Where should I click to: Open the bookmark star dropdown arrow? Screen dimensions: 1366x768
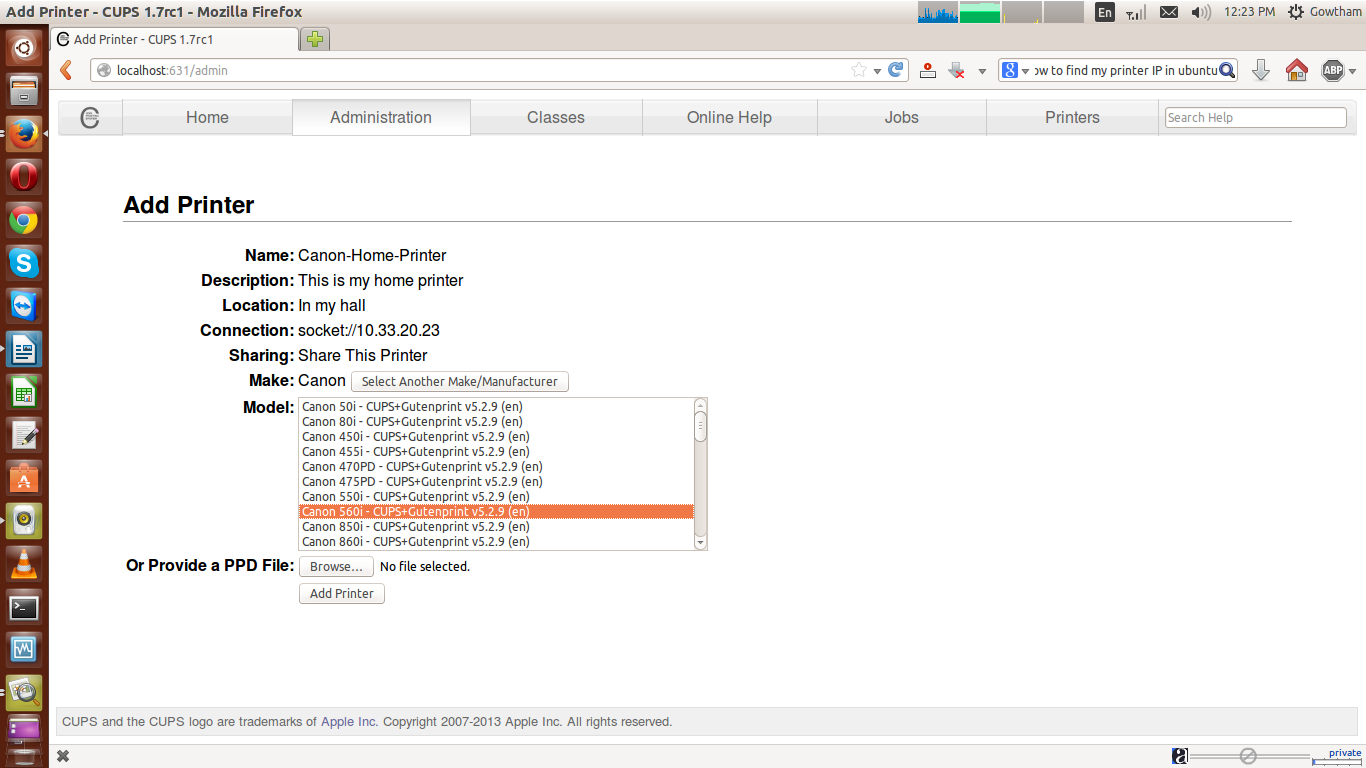[877, 71]
